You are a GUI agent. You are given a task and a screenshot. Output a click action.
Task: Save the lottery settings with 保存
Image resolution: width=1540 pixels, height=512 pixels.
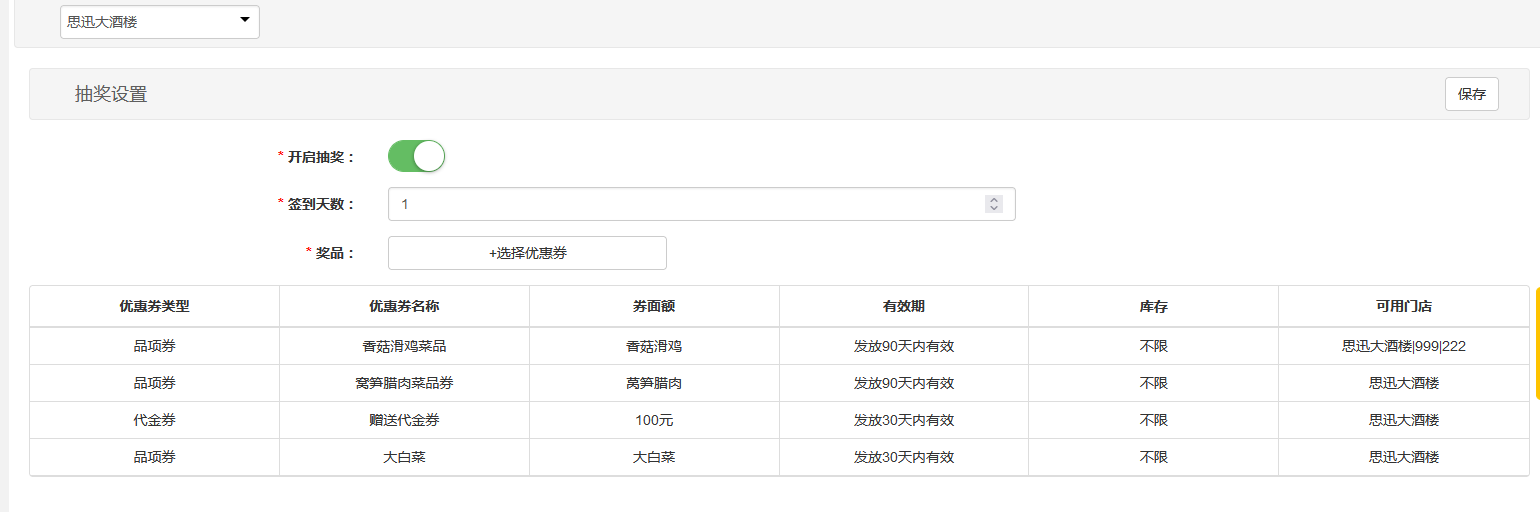click(1471, 94)
